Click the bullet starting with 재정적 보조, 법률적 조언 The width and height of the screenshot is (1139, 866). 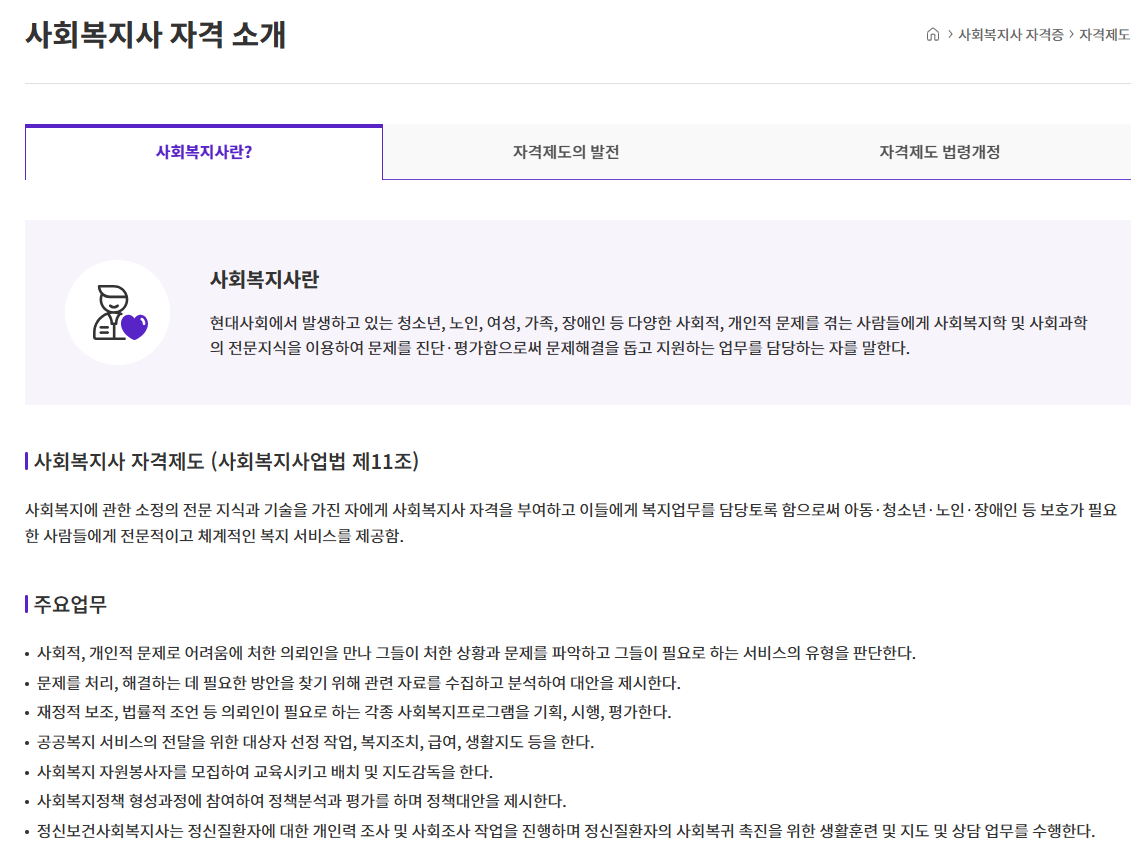[353, 712]
